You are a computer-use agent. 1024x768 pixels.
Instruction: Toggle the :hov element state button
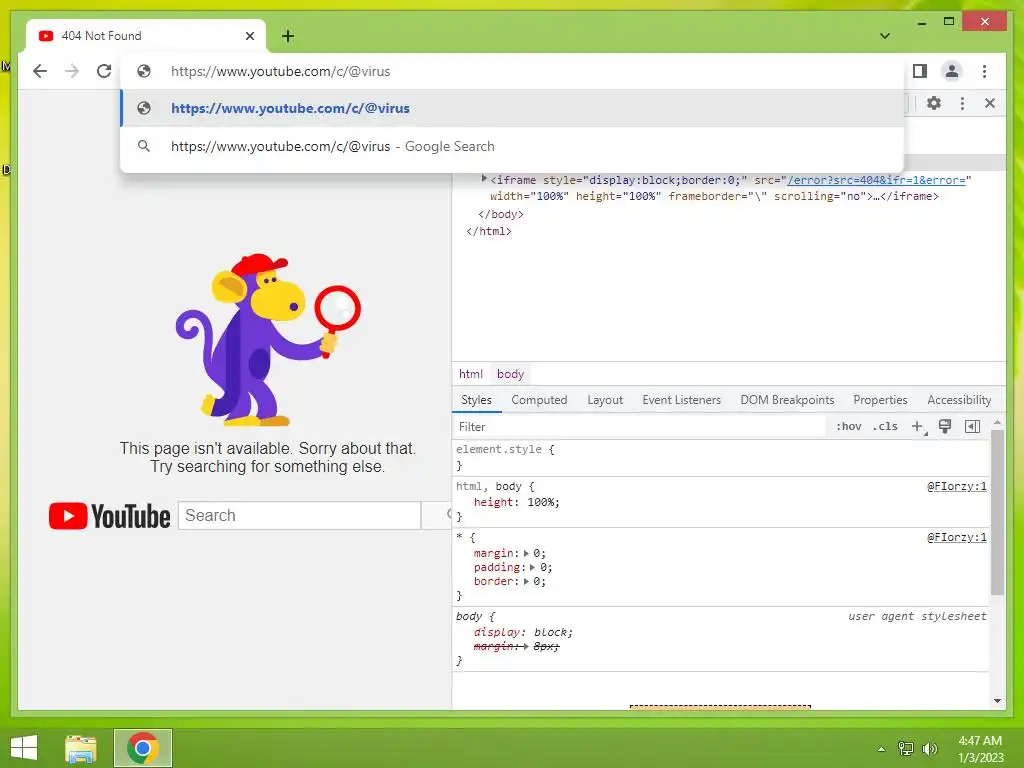(x=848, y=426)
